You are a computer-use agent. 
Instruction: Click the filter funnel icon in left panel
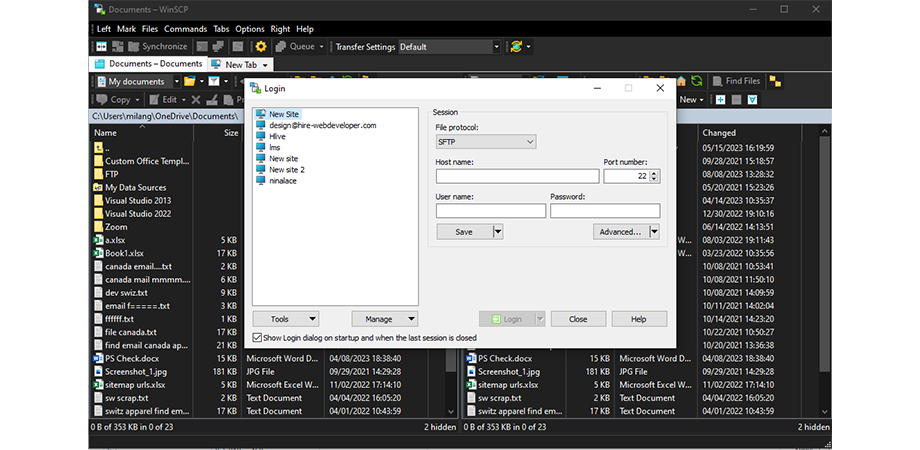point(214,82)
